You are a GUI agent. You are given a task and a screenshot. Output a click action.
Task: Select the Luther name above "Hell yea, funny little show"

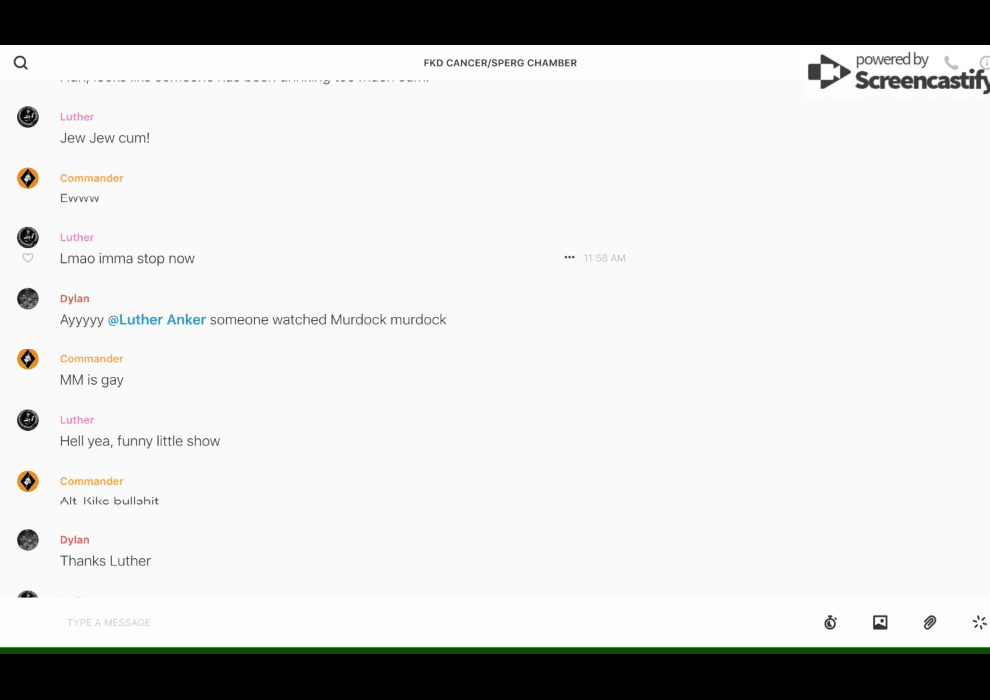tap(77, 420)
